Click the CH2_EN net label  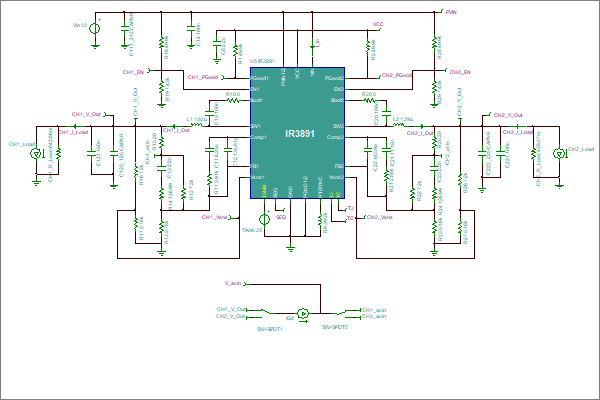[460, 72]
